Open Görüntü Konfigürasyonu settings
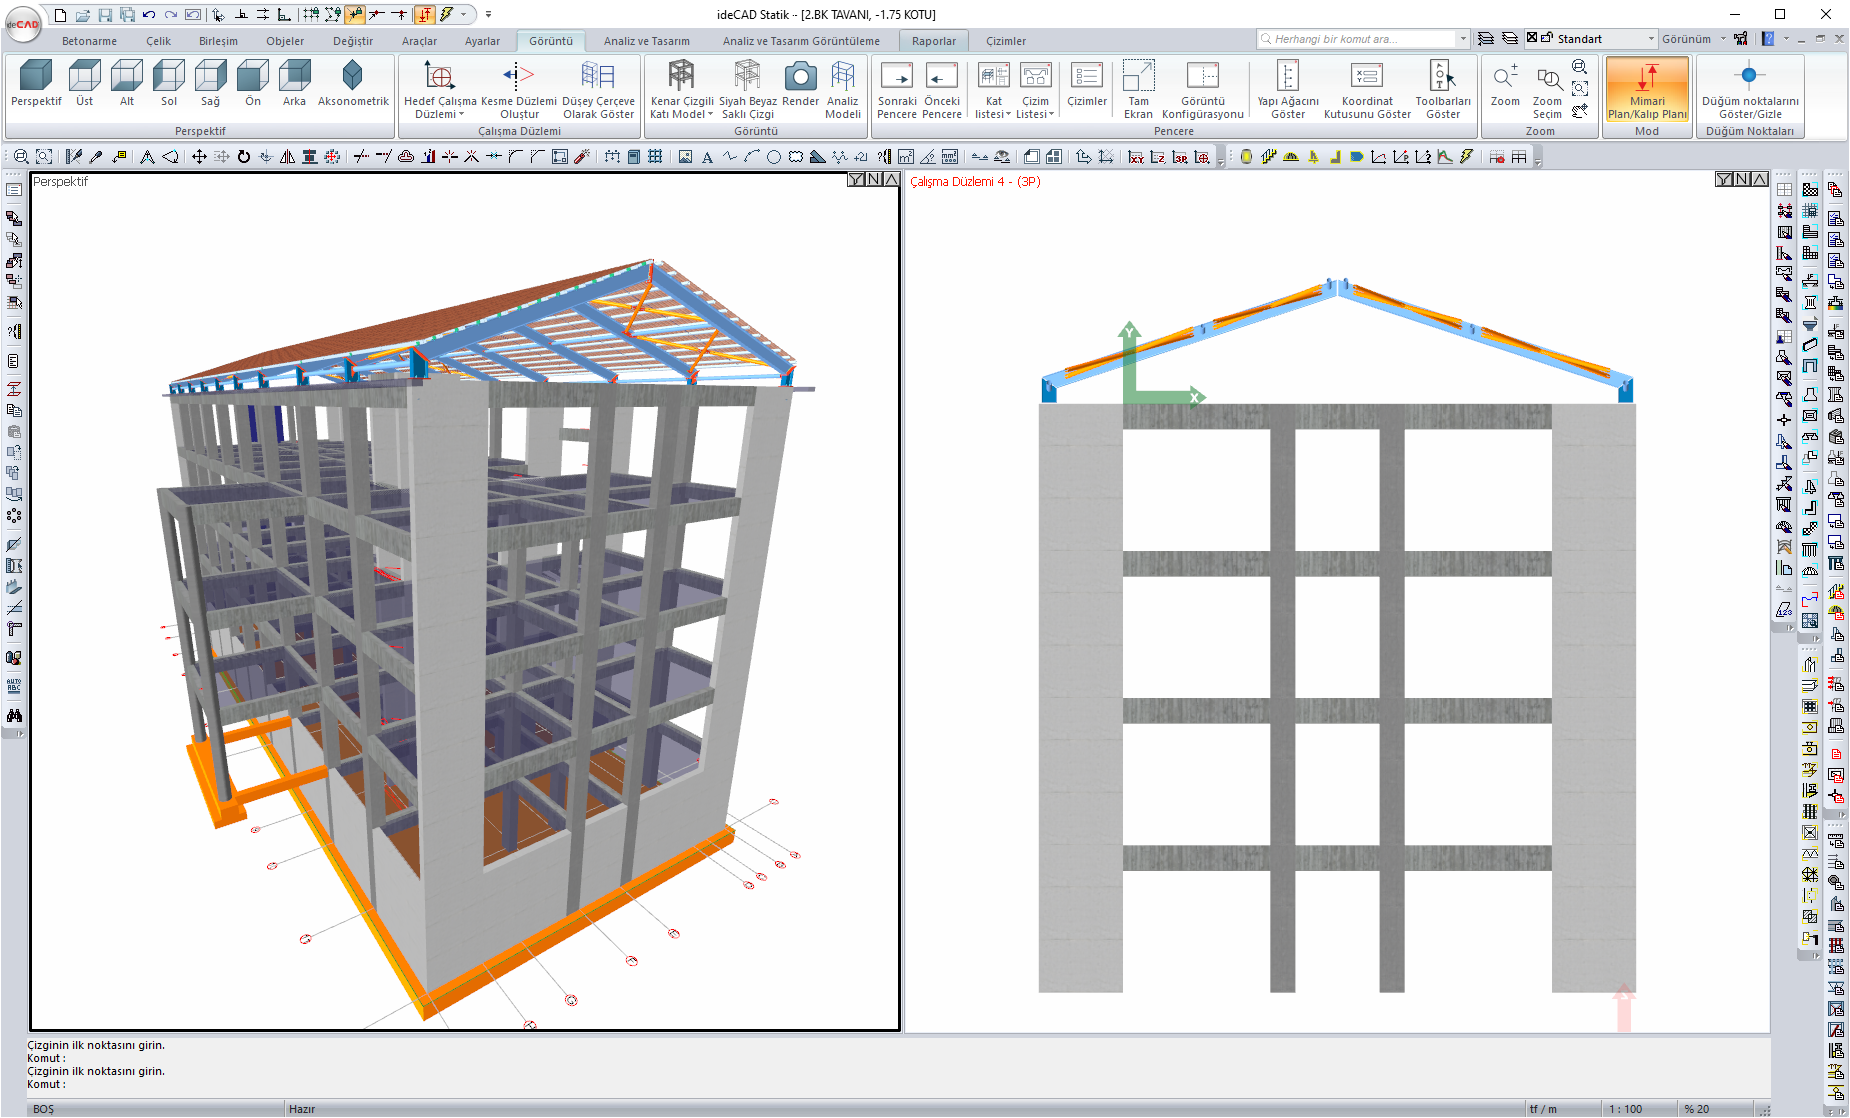This screenshot has height=1118, width=1850. tap(1202, 76)
